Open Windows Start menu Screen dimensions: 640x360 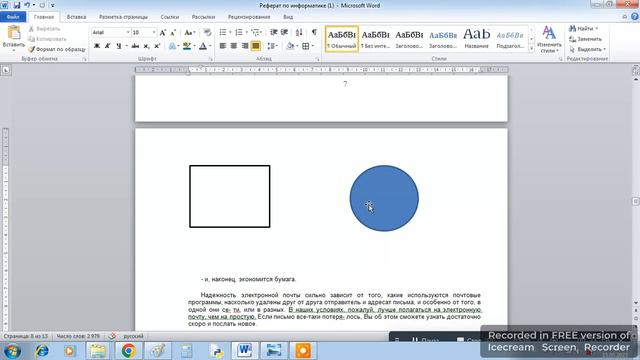pos(12,351)
